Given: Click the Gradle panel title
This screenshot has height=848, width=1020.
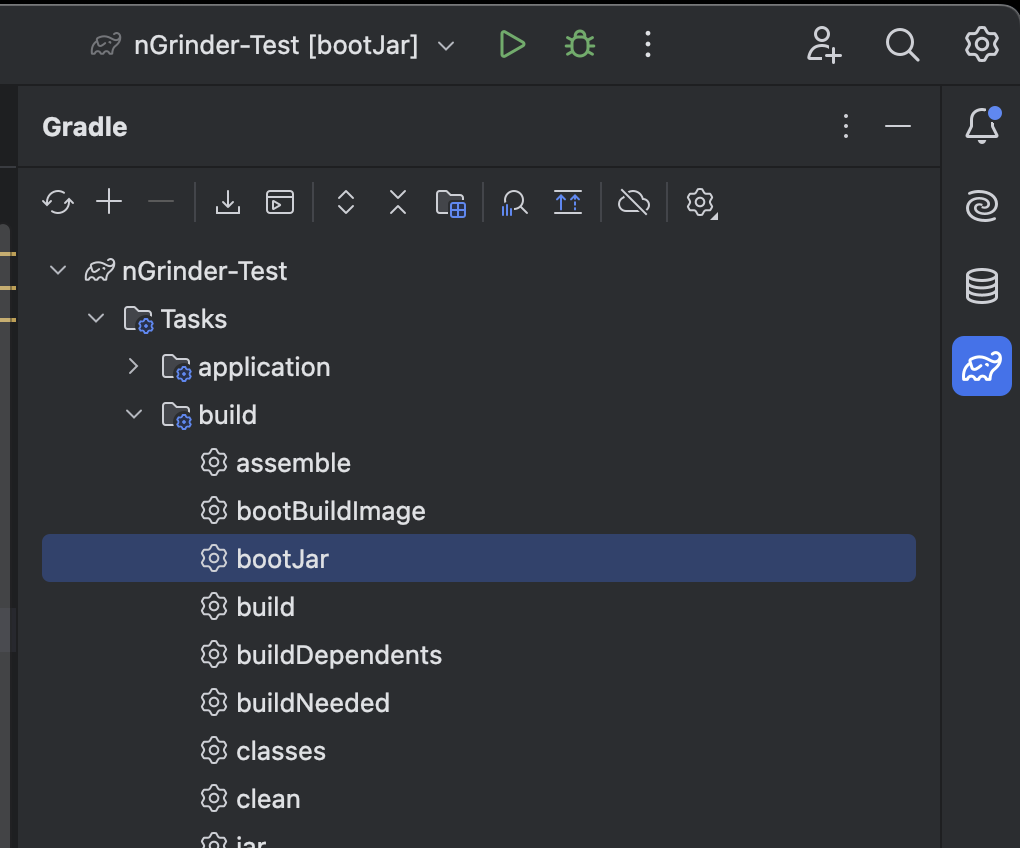Looking at the screenshot, I should [x=85, y=127].
